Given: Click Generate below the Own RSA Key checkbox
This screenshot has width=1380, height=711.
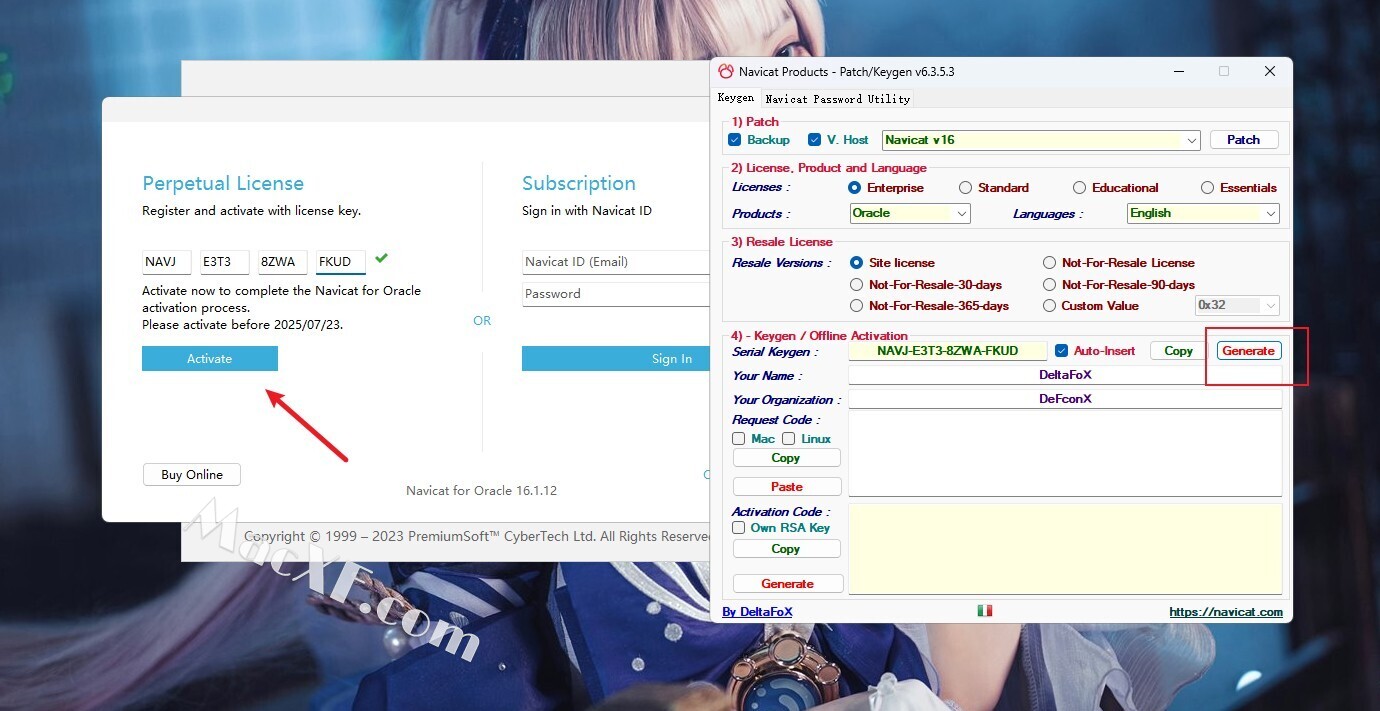Looking at the screenshot, I should (788, 584).
